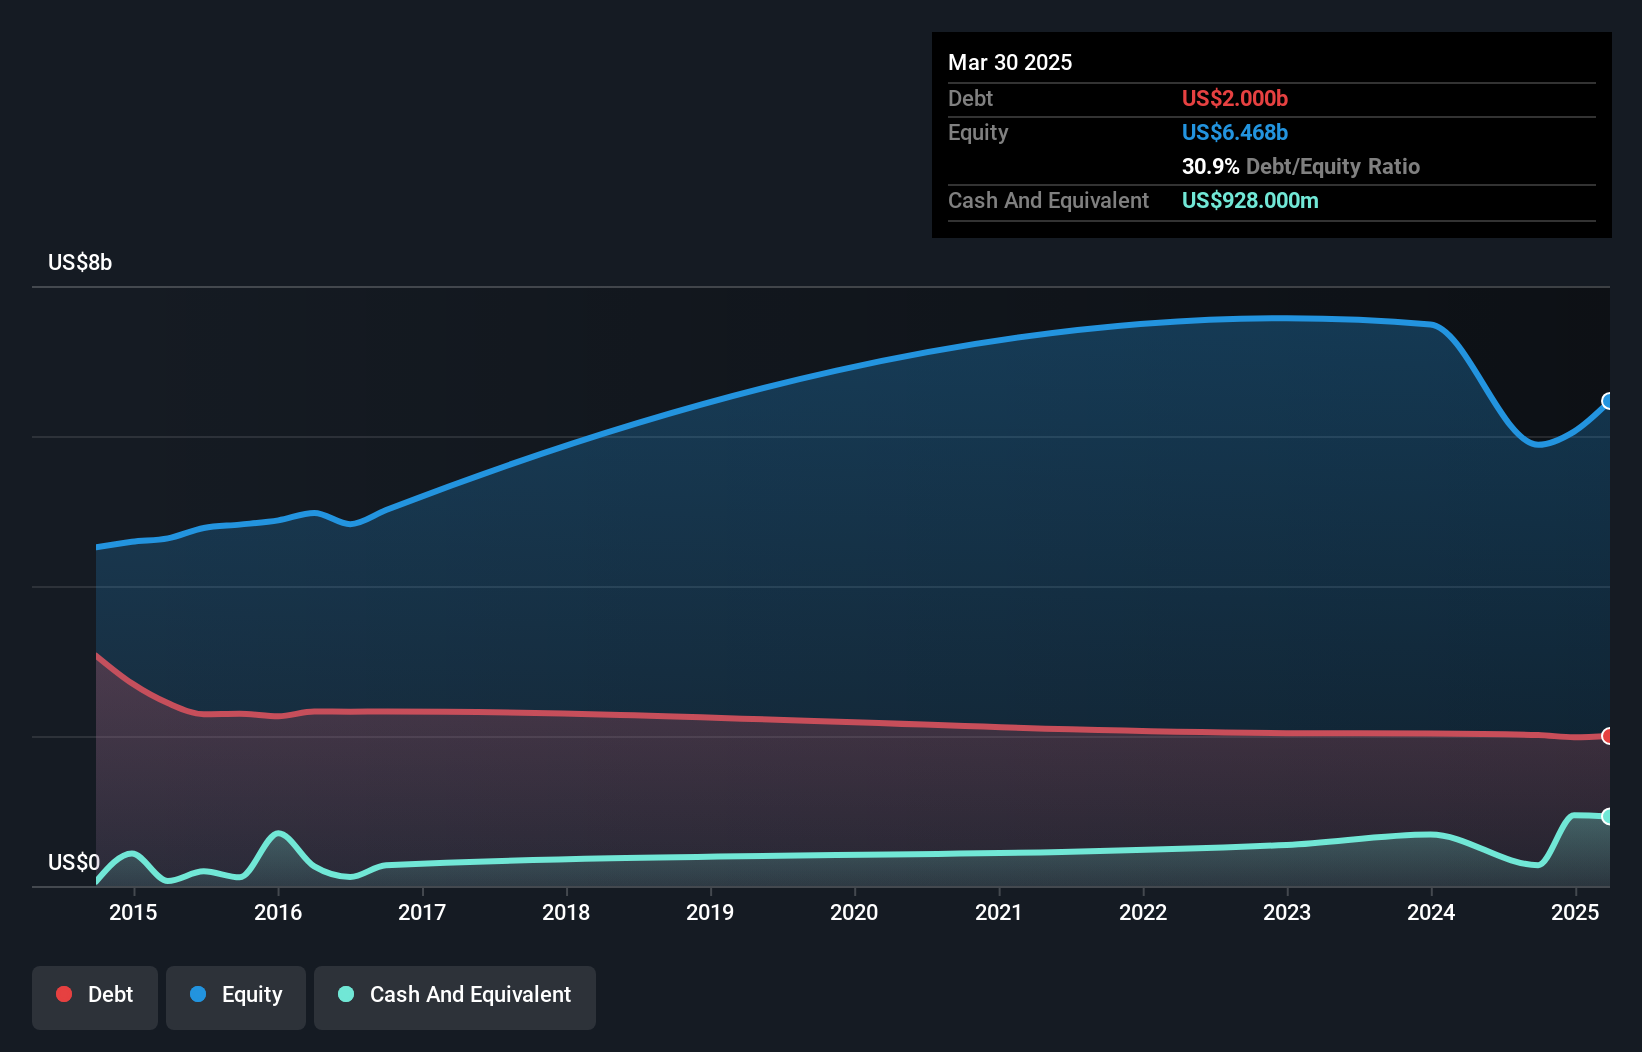
Task: Click the 2018 x-axis label
Action: 566,912
